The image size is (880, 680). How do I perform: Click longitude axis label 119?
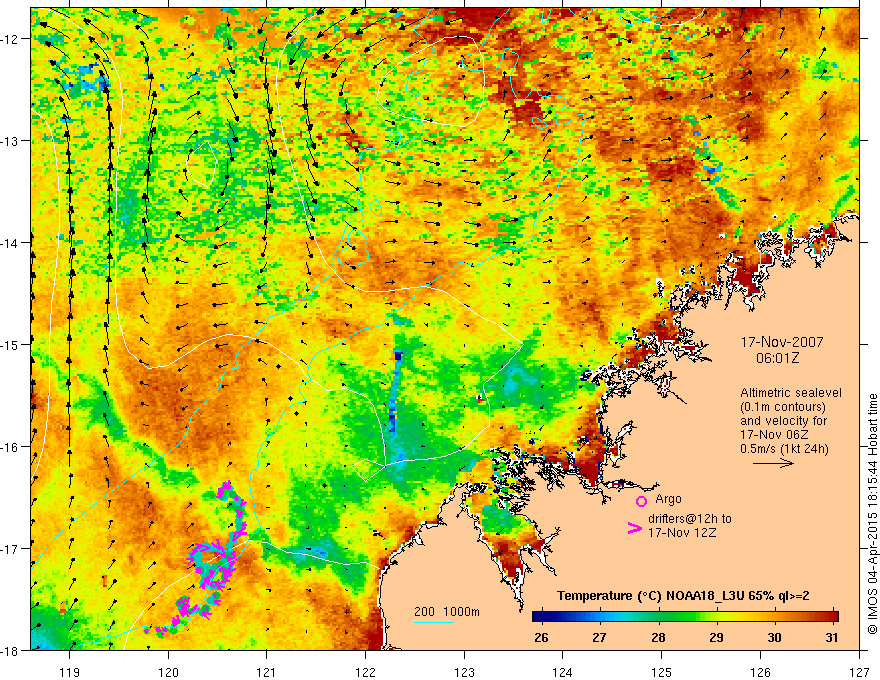(69, 672)
